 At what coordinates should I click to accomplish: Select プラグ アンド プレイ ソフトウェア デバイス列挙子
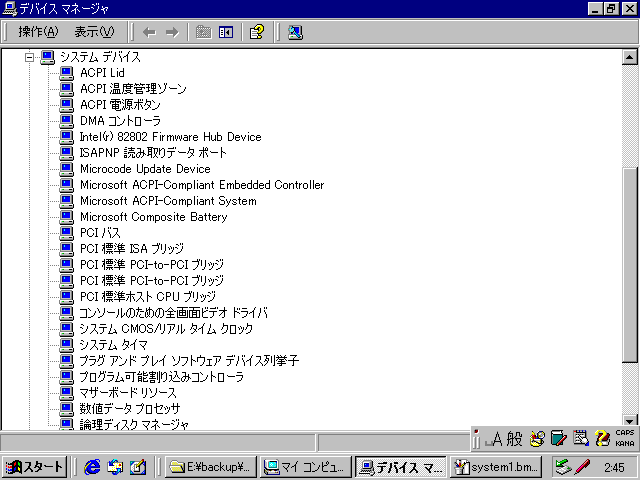pyautogui.click(x=189, y=361)
